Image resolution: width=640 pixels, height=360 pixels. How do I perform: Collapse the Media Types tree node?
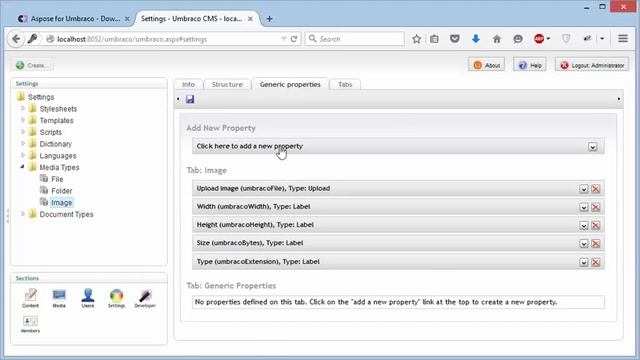point(22,167)
